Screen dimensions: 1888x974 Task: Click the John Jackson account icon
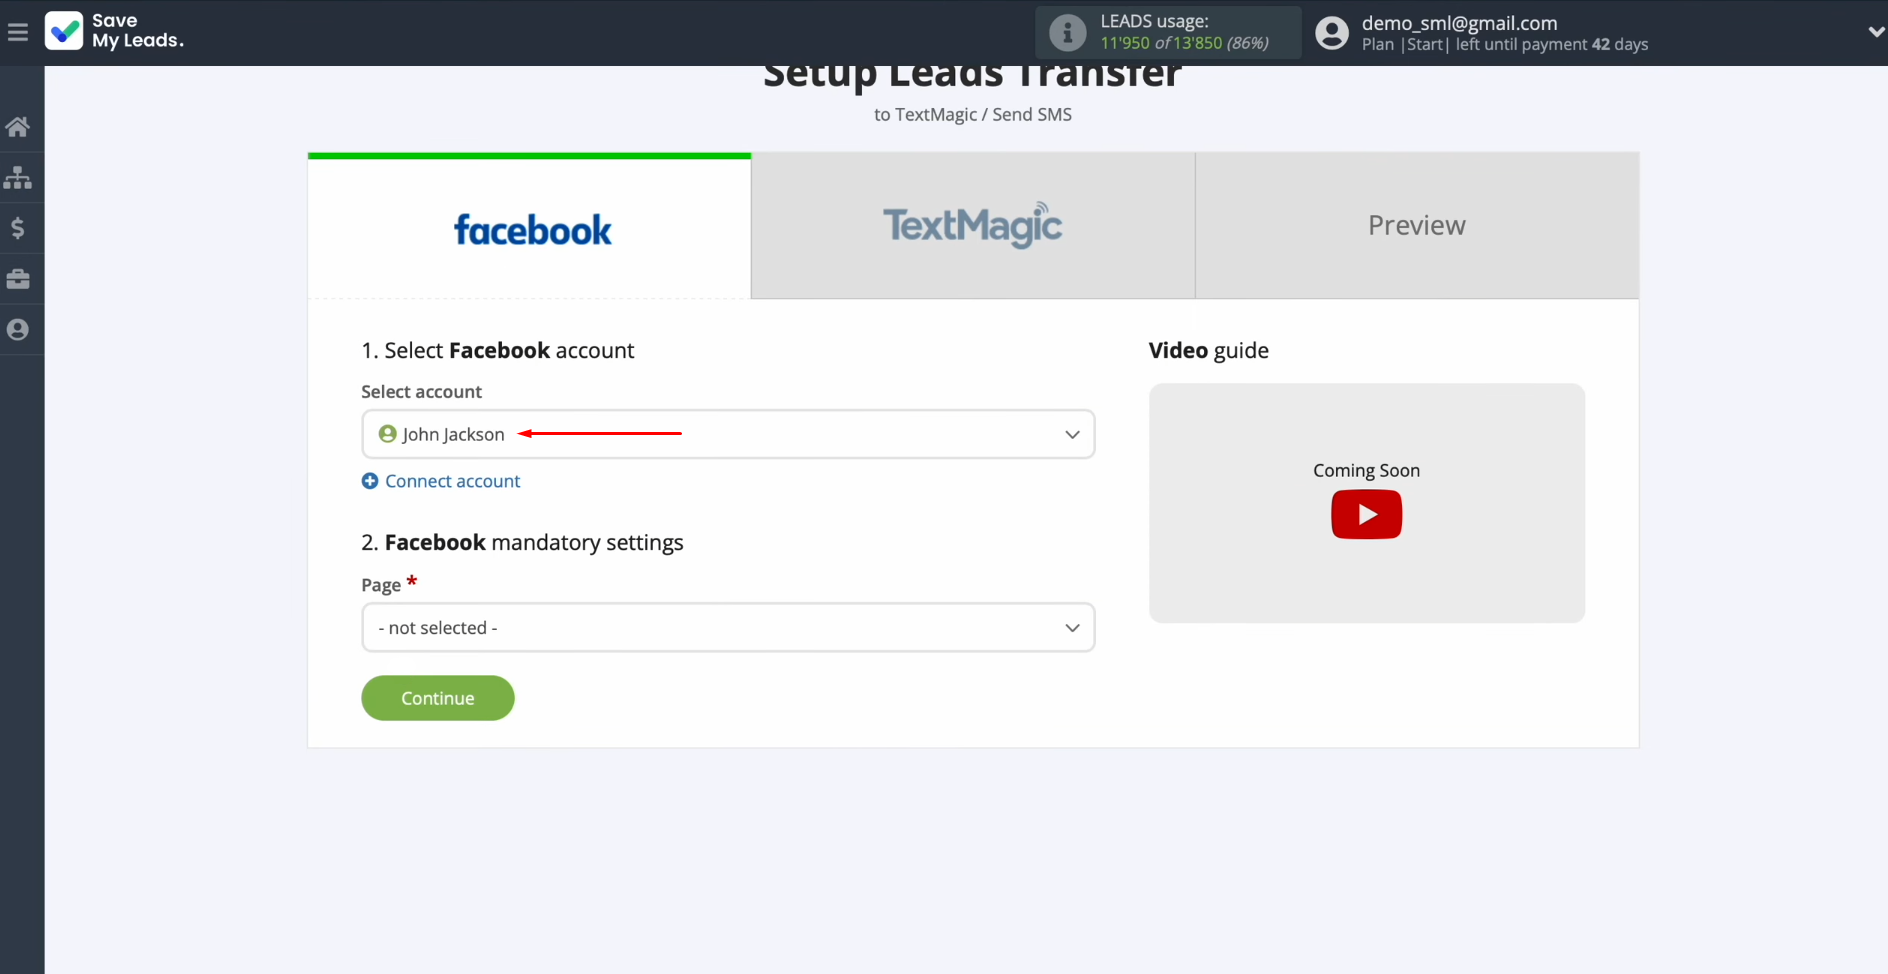[388, 434]
